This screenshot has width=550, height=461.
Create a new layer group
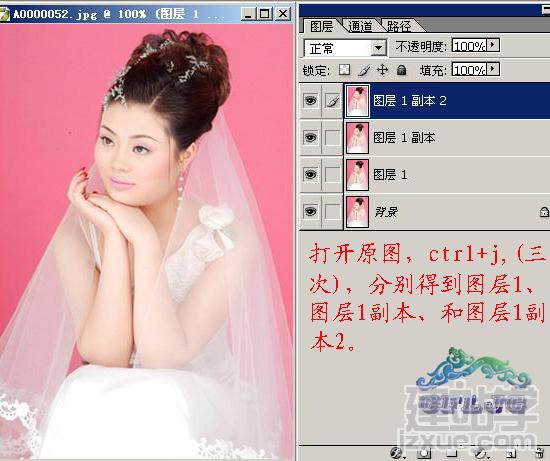(451, 453)
